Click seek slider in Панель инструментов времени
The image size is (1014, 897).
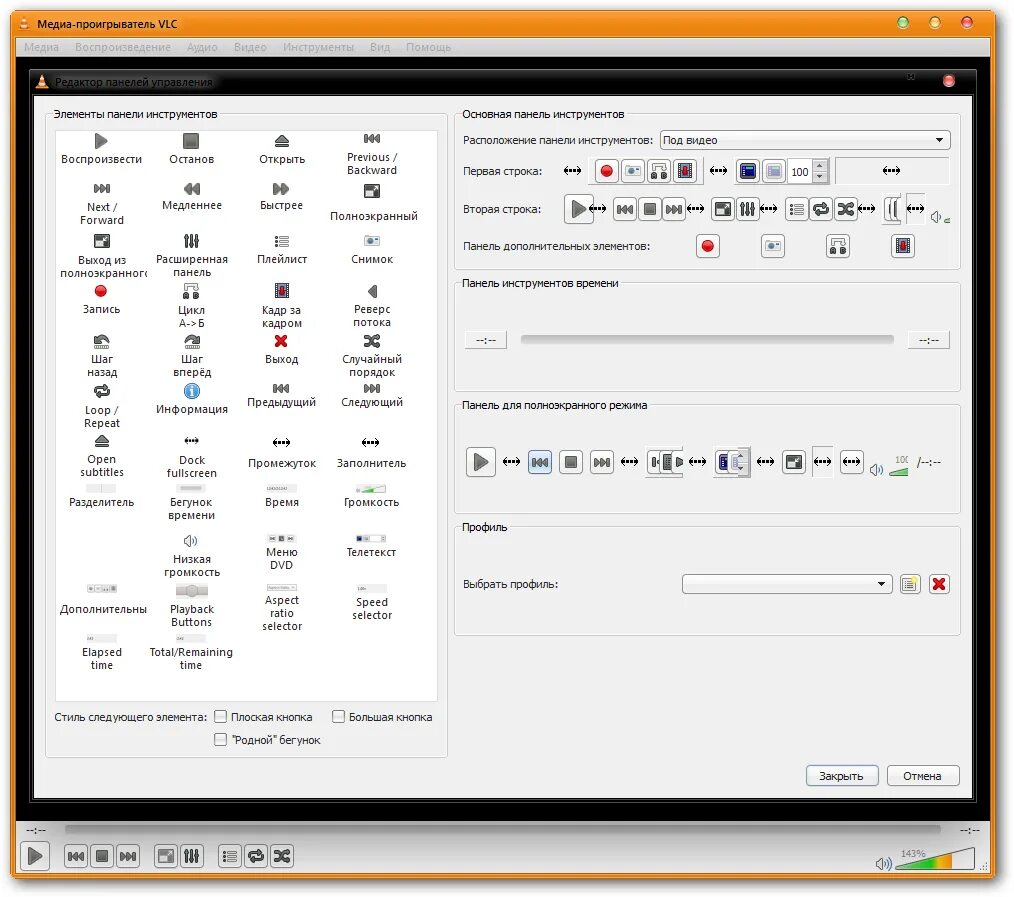[x=707, y=340]
